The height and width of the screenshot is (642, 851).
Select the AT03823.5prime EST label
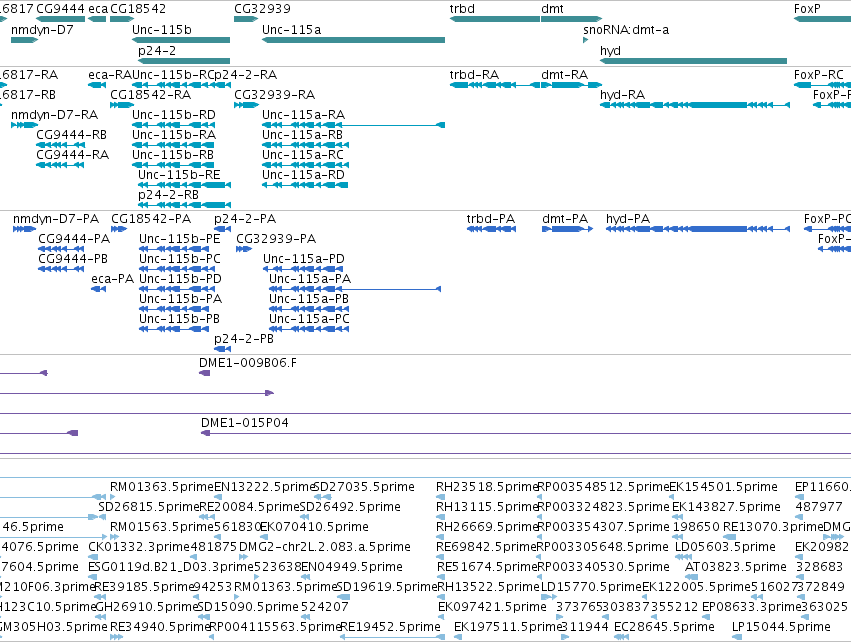735,567
